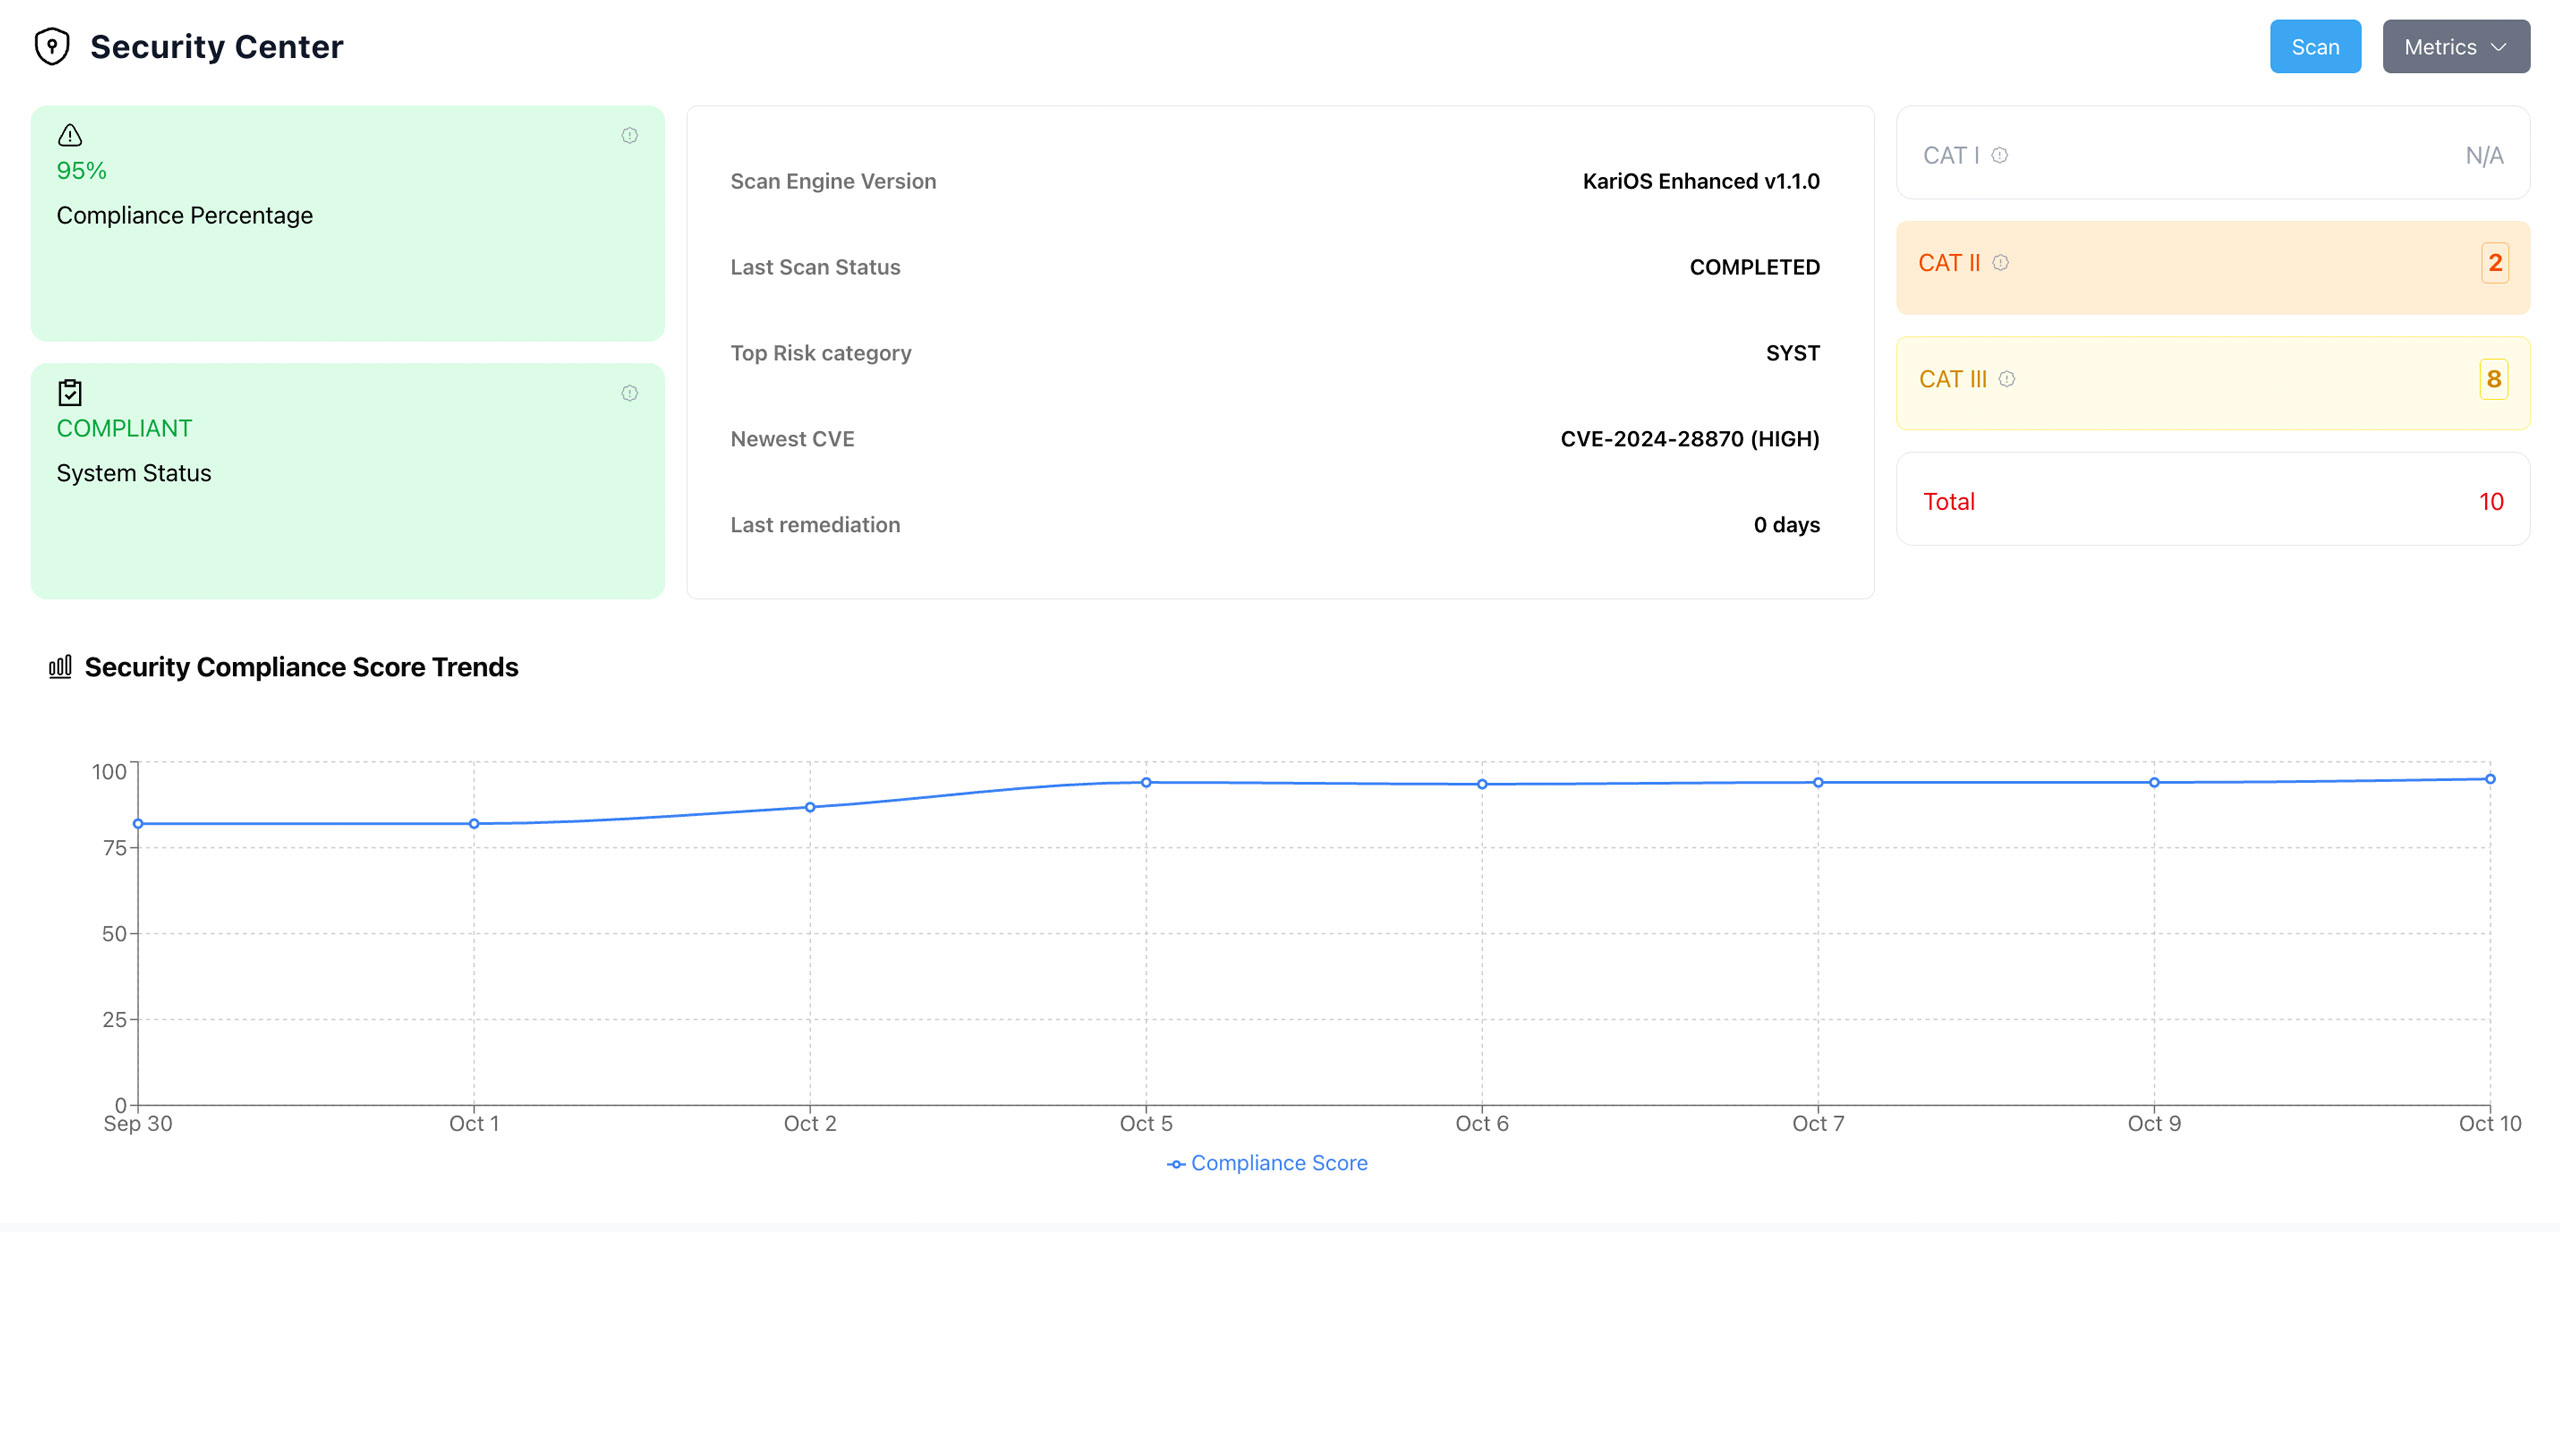Screen dimensions: 2560x1440
Task: Start a new scan with Scan button
Action: pyautogui.click(x=2314, y=47)
